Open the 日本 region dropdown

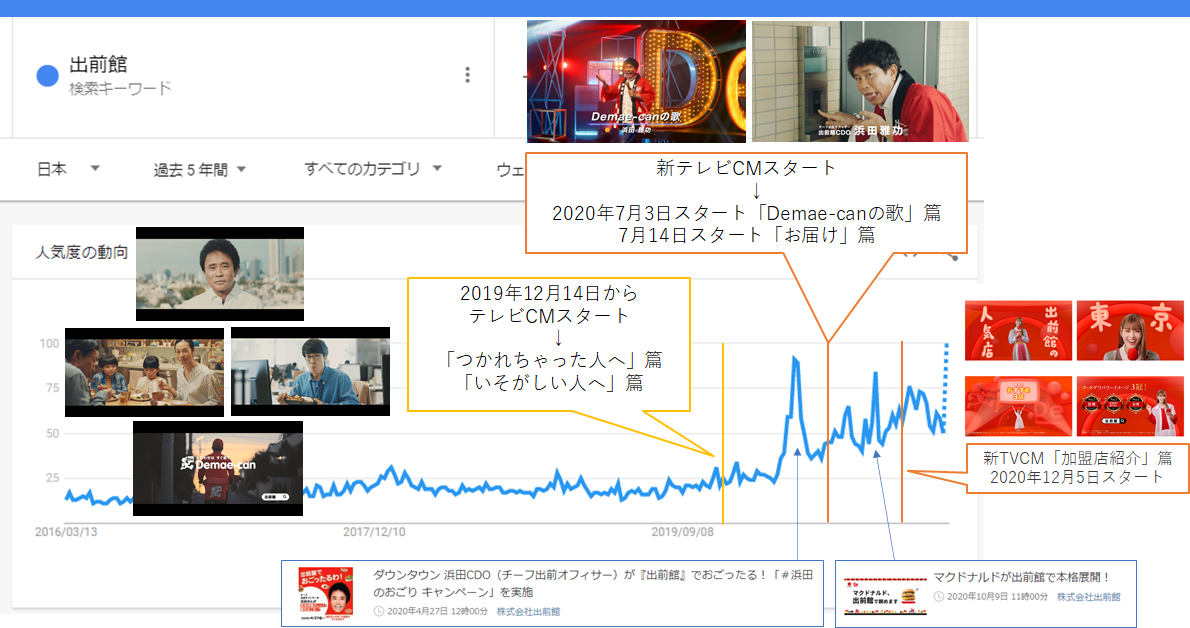click(x=68, y=169)
